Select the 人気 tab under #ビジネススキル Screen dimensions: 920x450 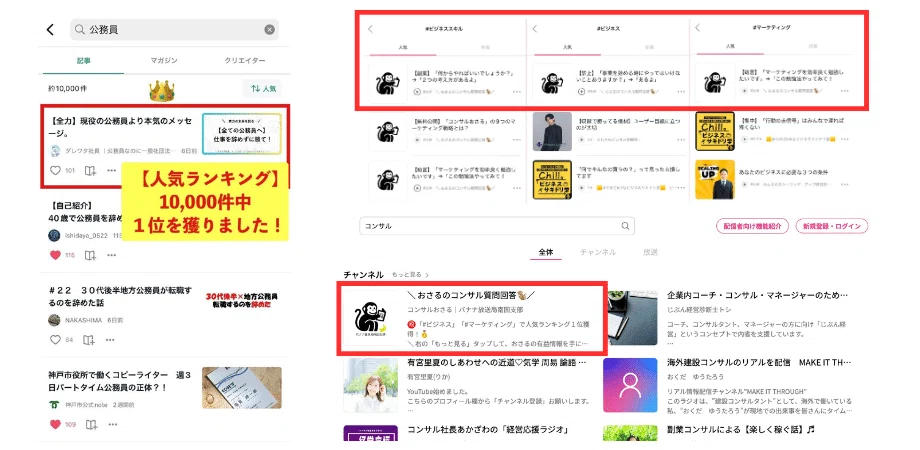[x=402, y=47]
